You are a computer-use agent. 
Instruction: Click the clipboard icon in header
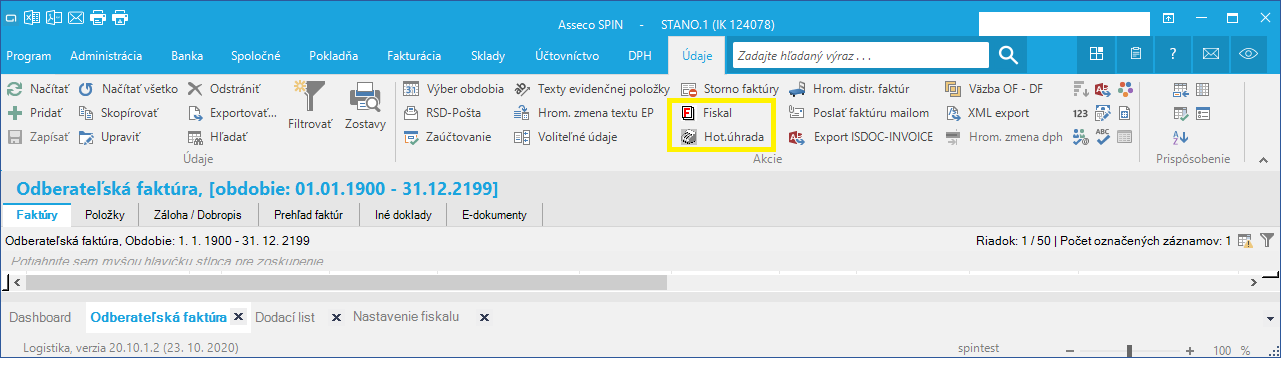[1135, 55]
